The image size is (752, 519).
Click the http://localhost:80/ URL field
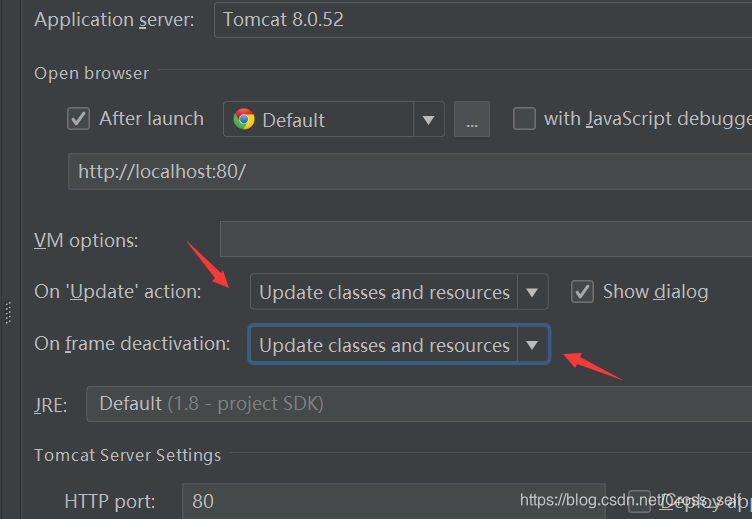click(410, 172)
